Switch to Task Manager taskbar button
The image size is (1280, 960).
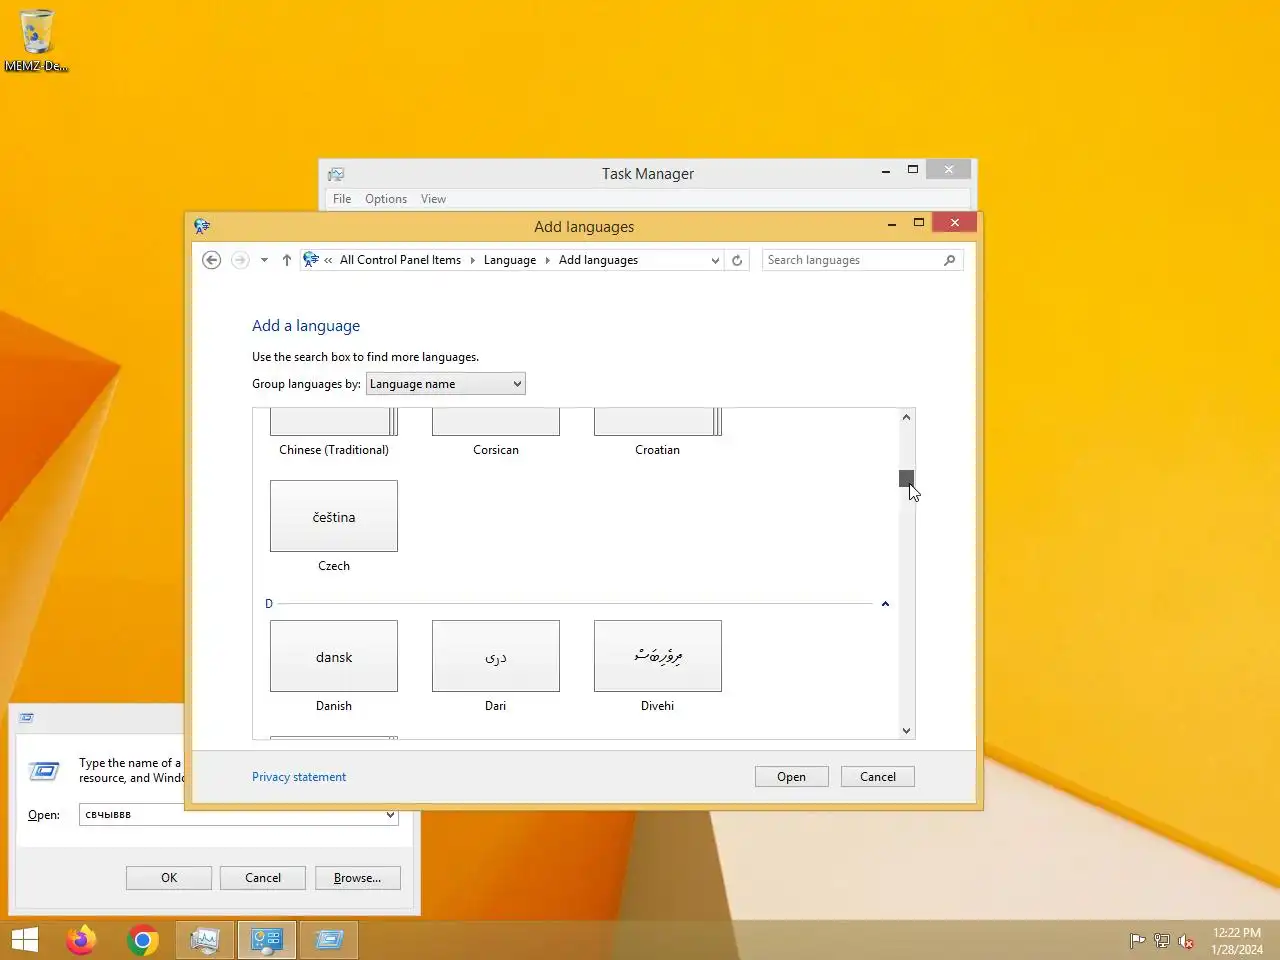(x=205, y=940)
